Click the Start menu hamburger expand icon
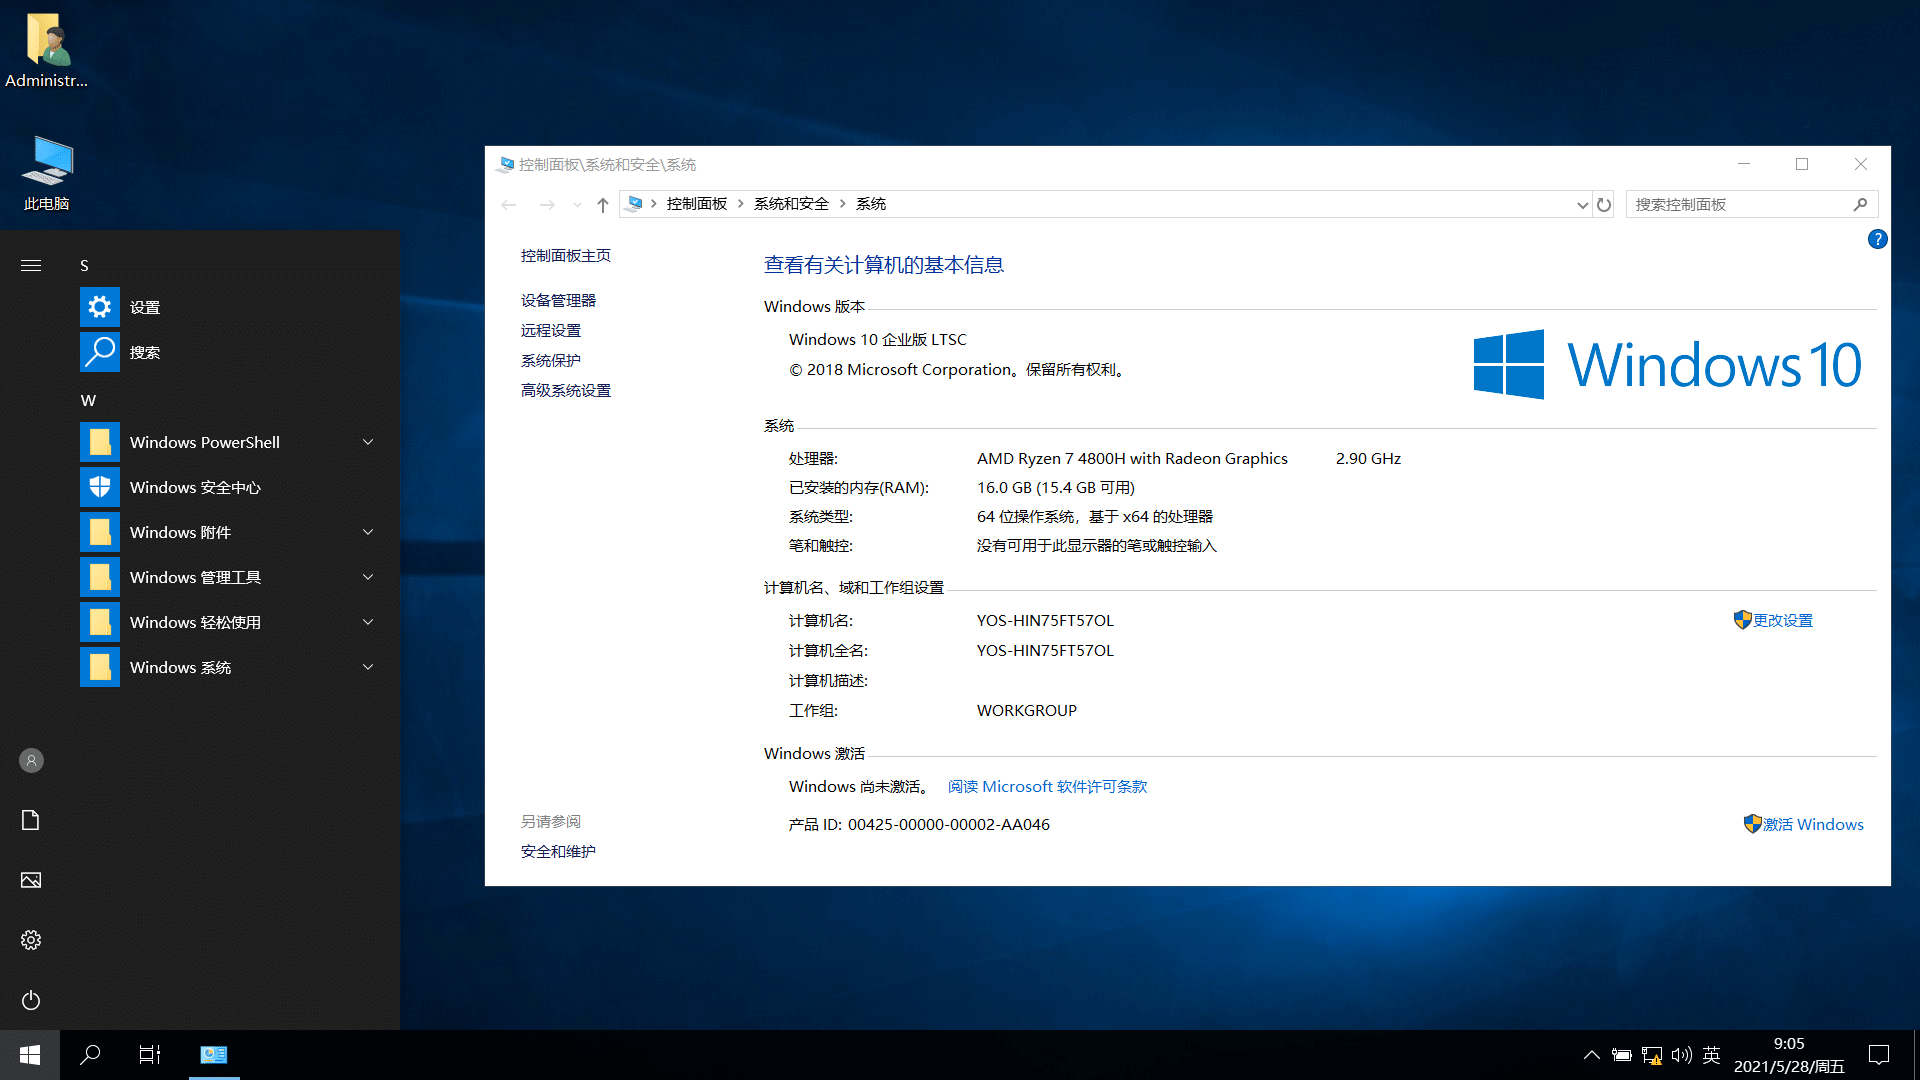The width and height of the screenshot is (1920, 1080). pos(31,265)
